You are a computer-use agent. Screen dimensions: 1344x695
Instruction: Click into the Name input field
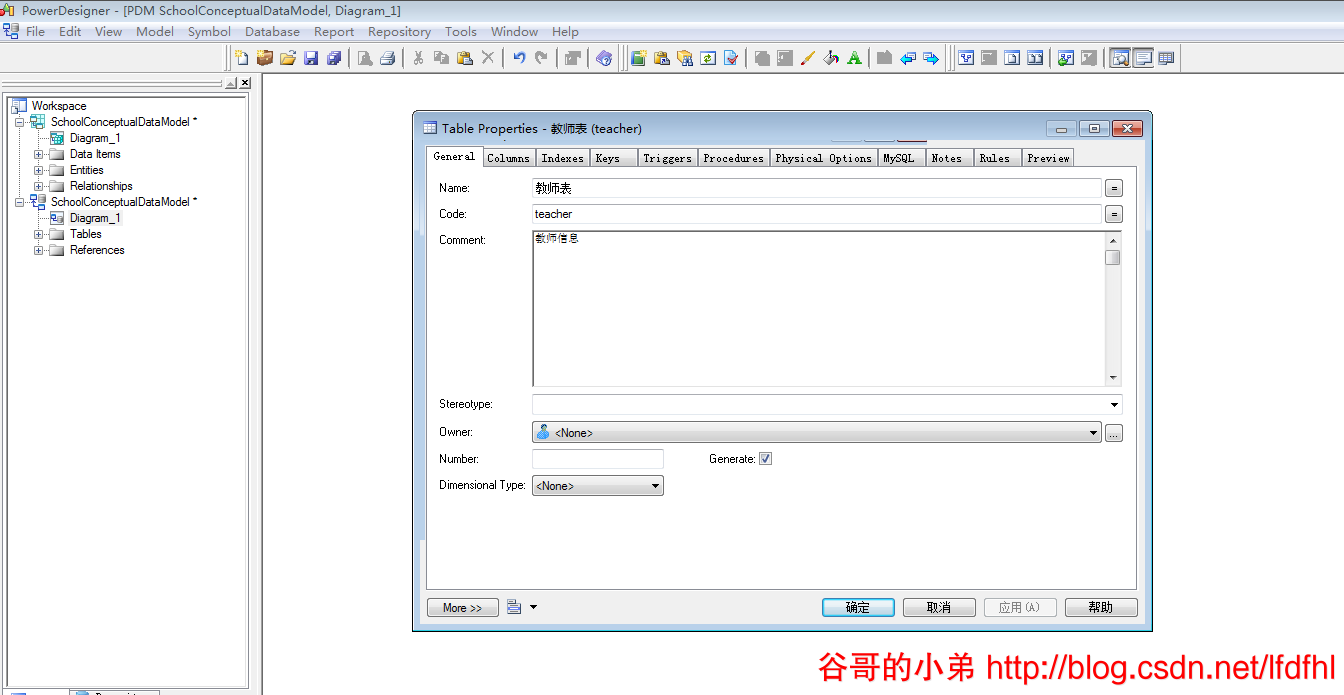[817, 188]
